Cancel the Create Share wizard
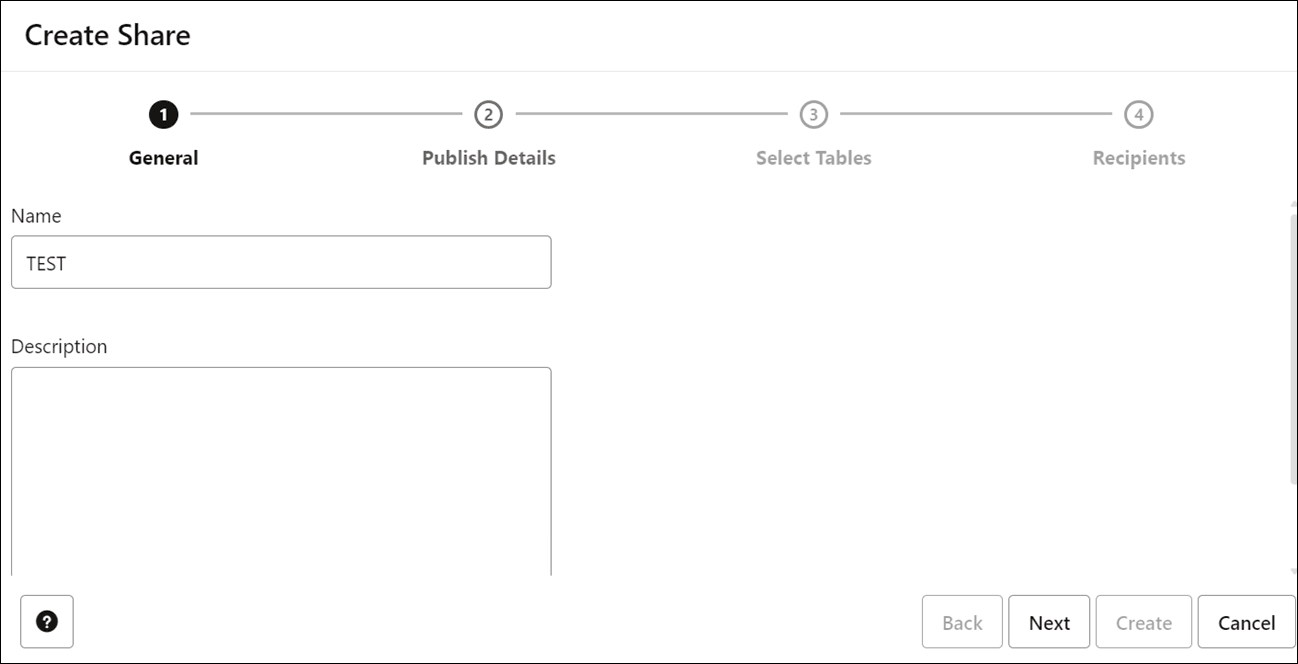This screenshot has height=664, width=1298. [1245, 621]
